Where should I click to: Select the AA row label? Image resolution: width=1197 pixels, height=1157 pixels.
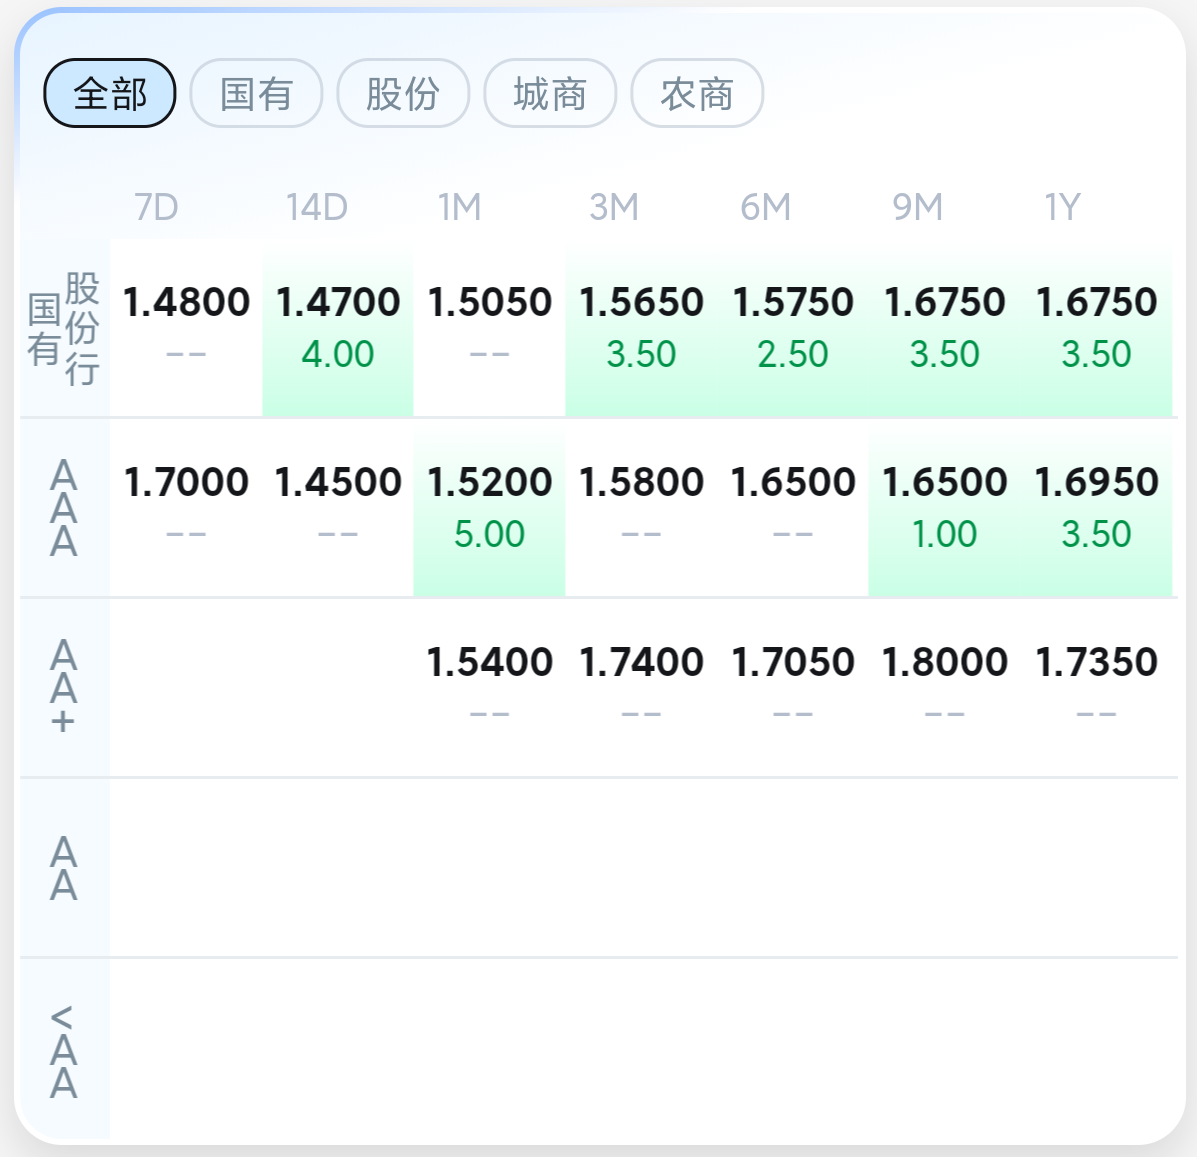pos(64,868)
